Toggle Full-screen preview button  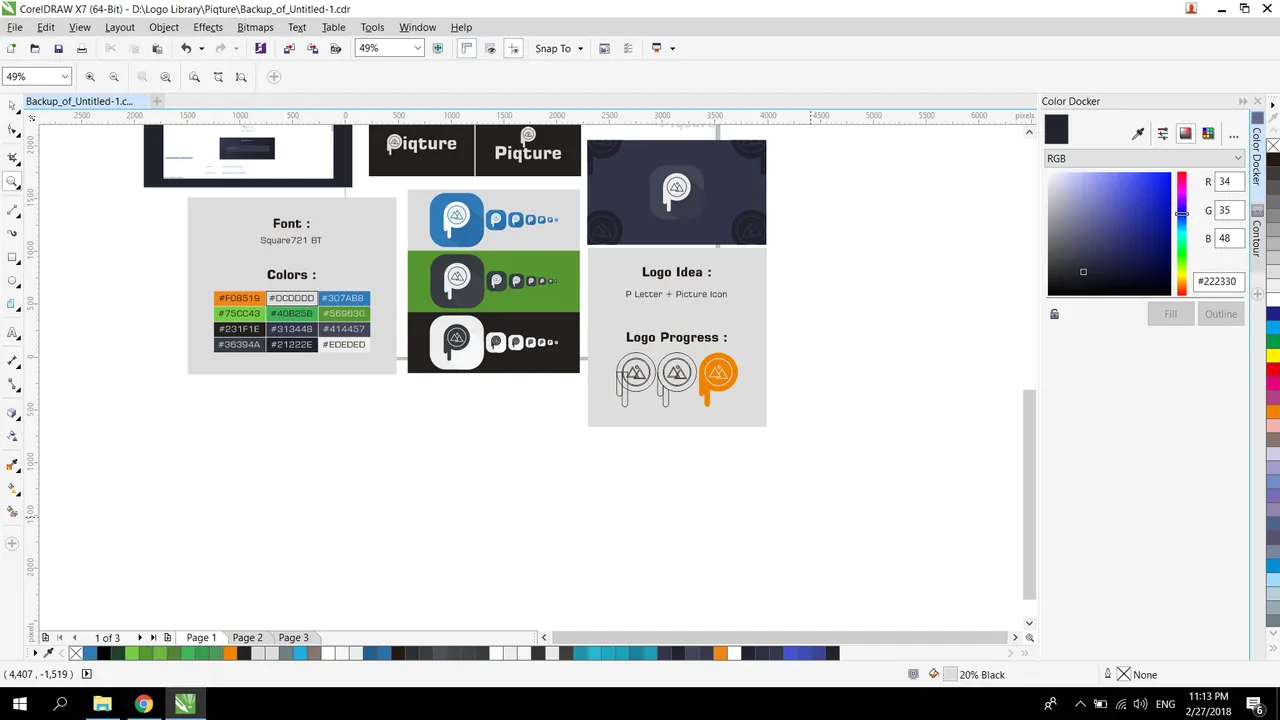coord(438,48)
